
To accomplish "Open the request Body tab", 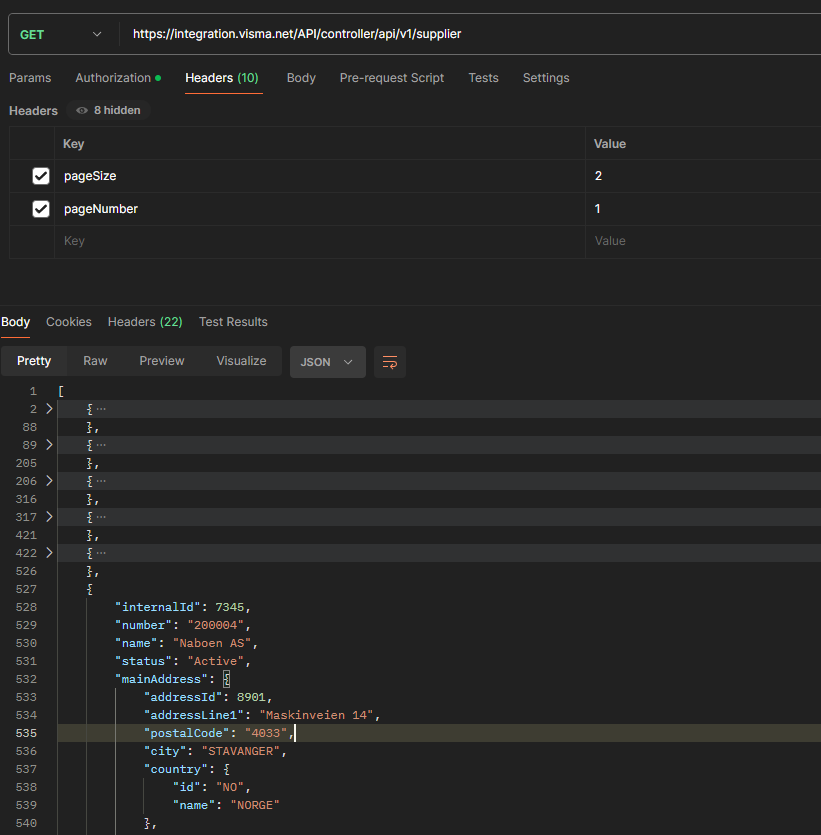I will tap(301, 78).
